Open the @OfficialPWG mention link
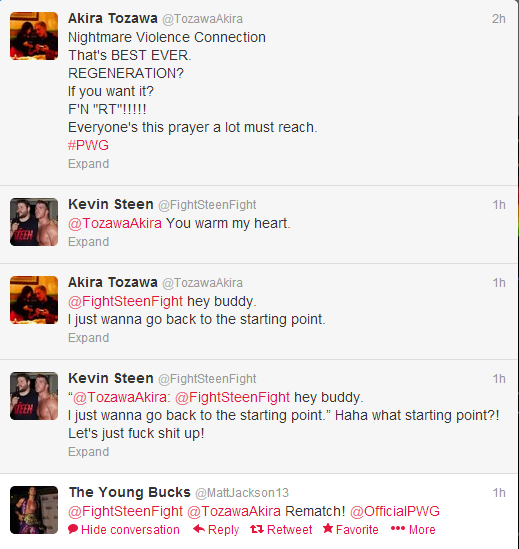 pyautogui.click(x=395, y=512)
